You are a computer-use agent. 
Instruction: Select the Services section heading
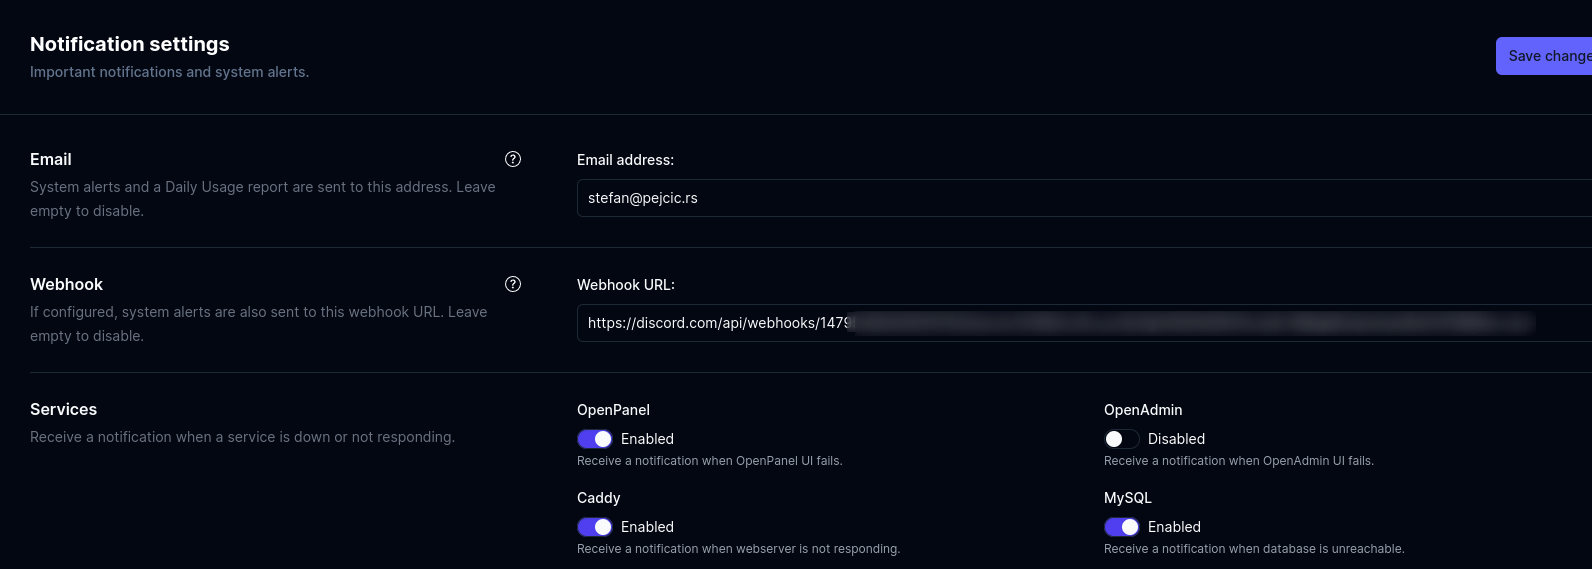(x=63, y=409)
